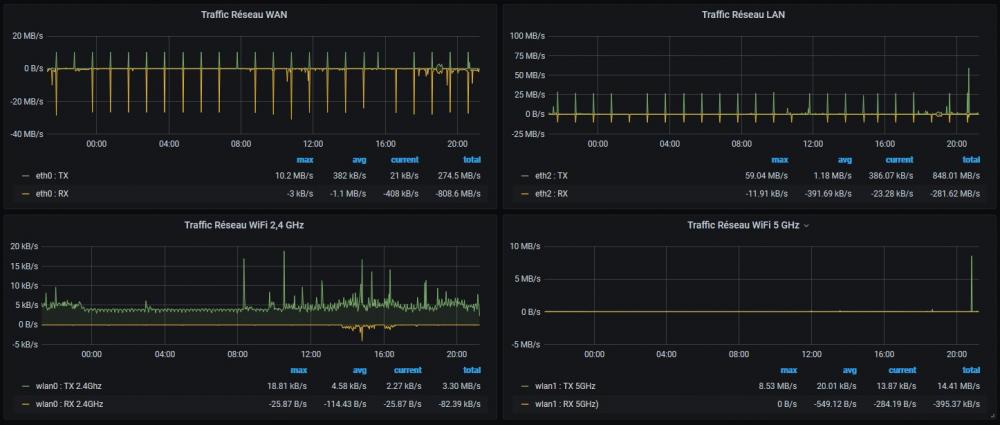Viewport: 1000px width, 425px height.
Task: Click the wlan1 : RX 5GHz) legend entry
Action: click(566, 404)
